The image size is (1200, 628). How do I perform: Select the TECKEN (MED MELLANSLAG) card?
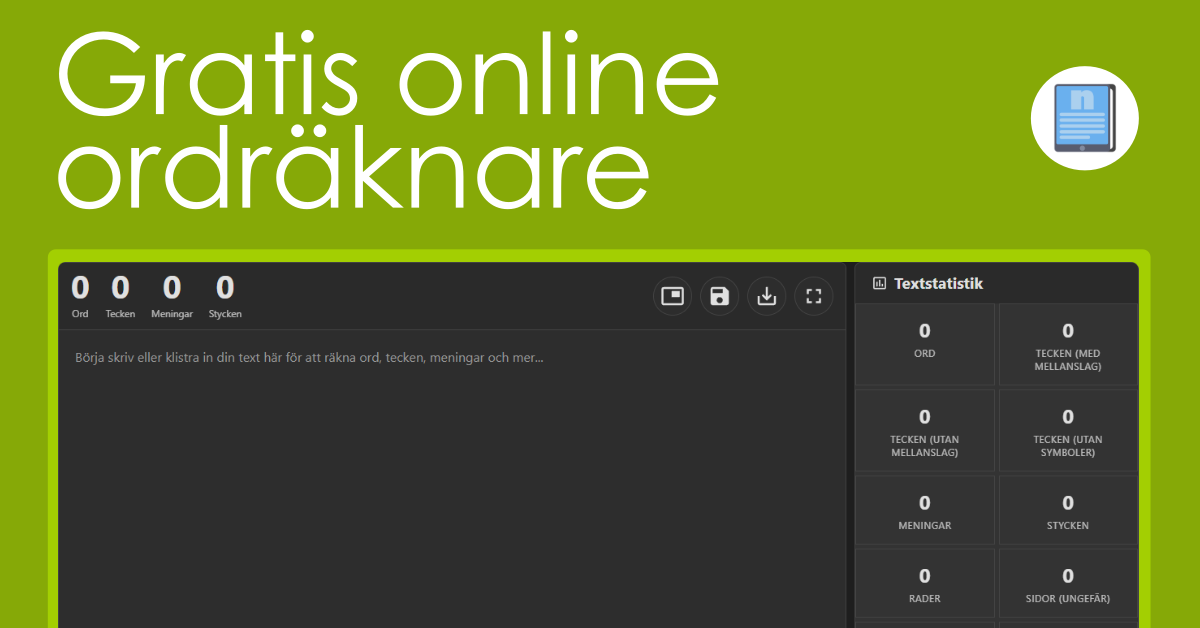point(1068,344)
